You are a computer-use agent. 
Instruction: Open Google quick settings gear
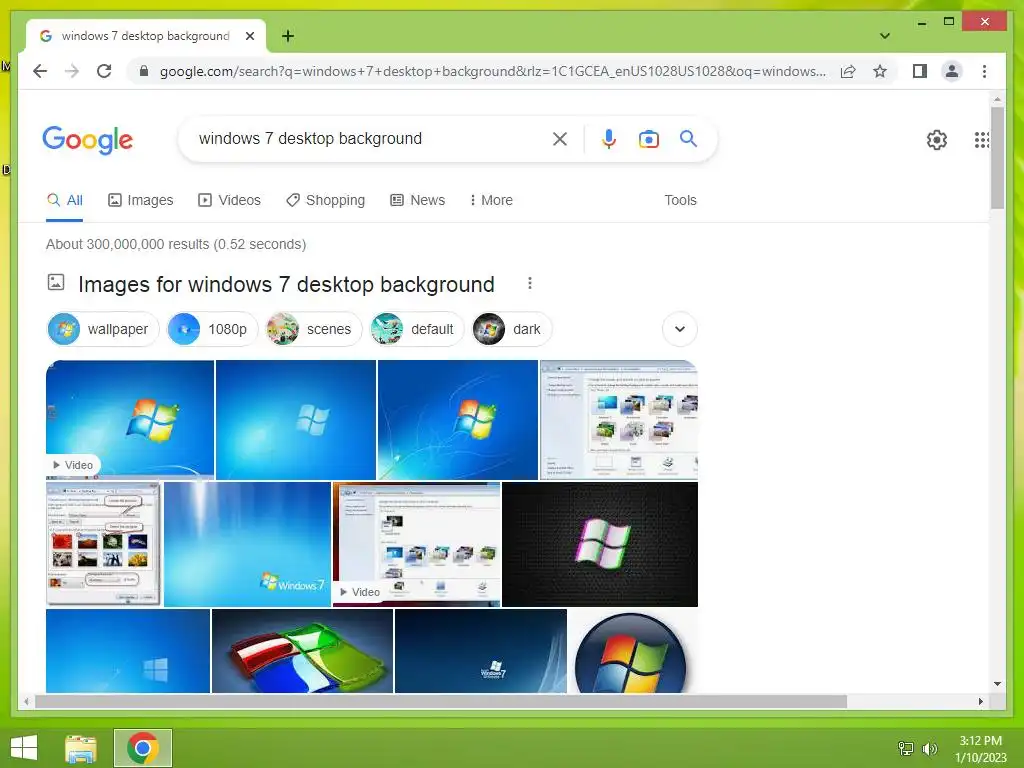coord(936,139)
